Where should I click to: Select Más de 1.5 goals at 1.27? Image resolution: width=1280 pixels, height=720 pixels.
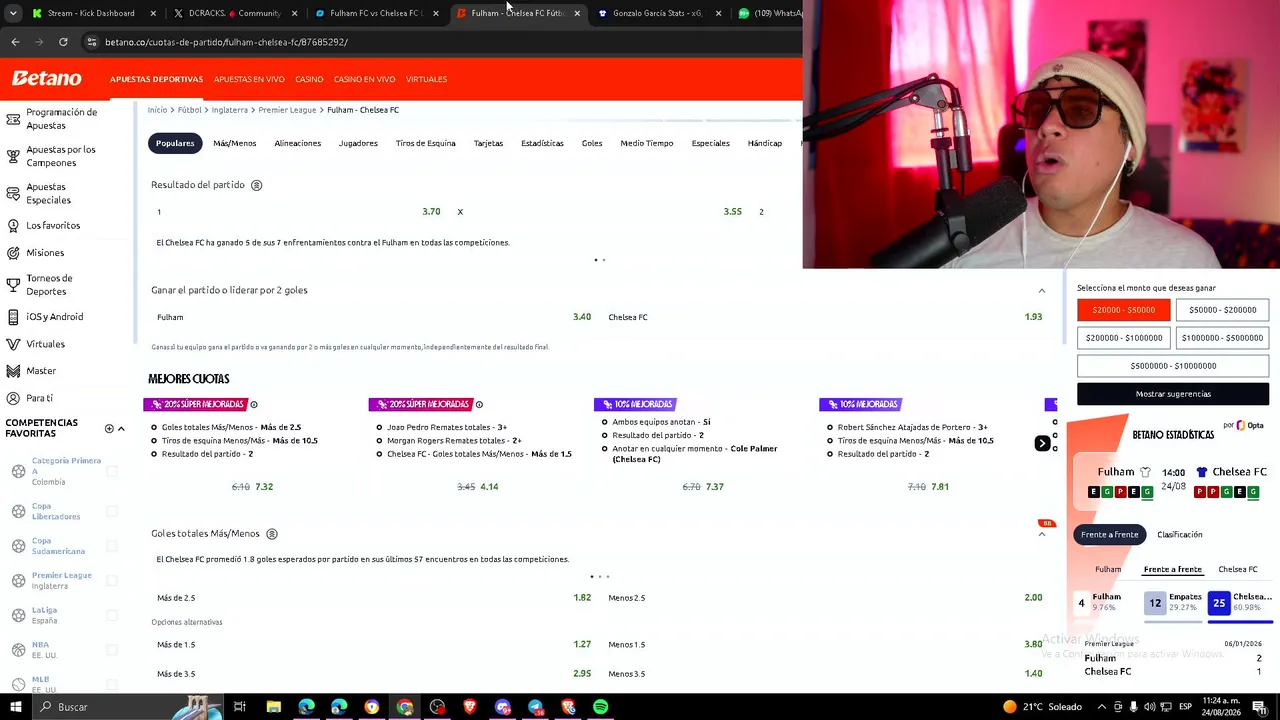(x=373, y=645)
